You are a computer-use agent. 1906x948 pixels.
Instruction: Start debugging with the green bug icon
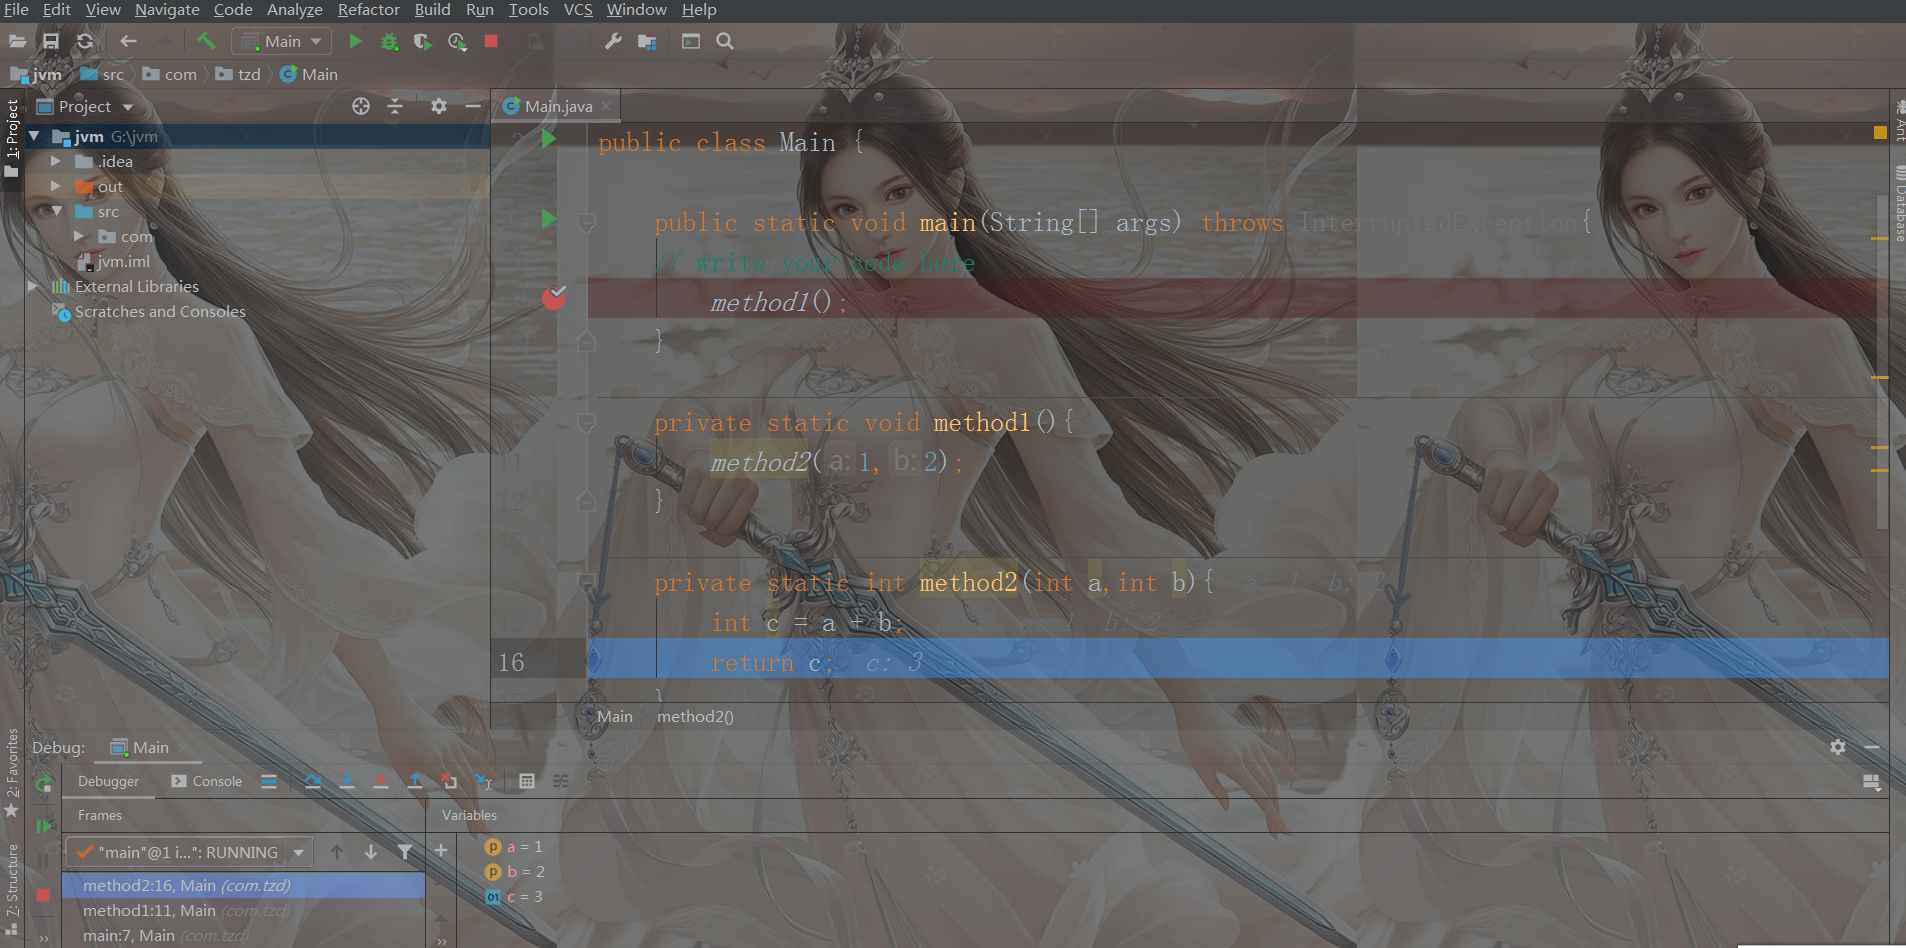389,41
